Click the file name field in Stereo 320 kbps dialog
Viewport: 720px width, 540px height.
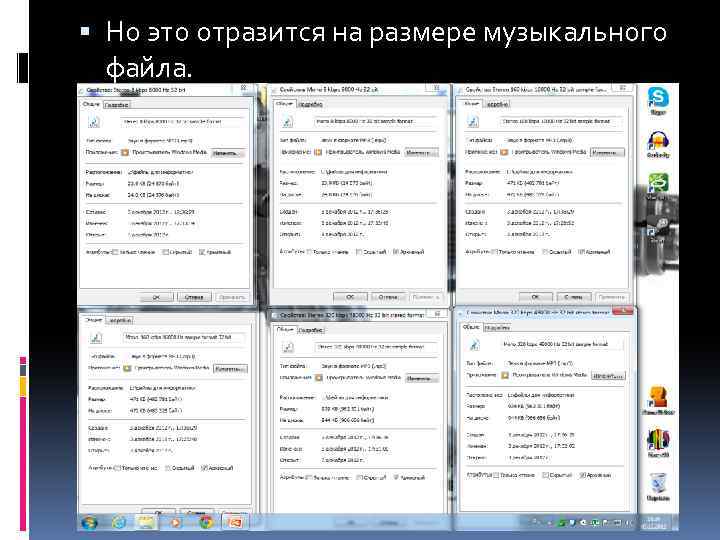pos(377,347)
